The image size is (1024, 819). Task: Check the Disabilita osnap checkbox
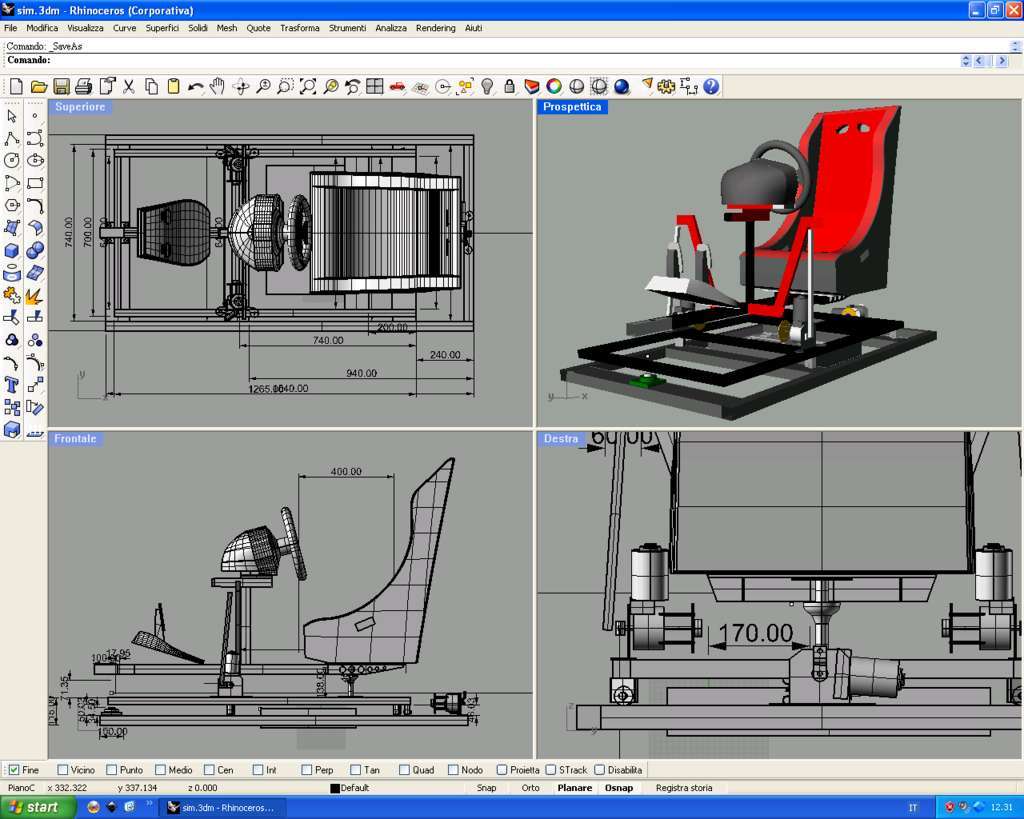pyautogui.click(x=600, y=770)
